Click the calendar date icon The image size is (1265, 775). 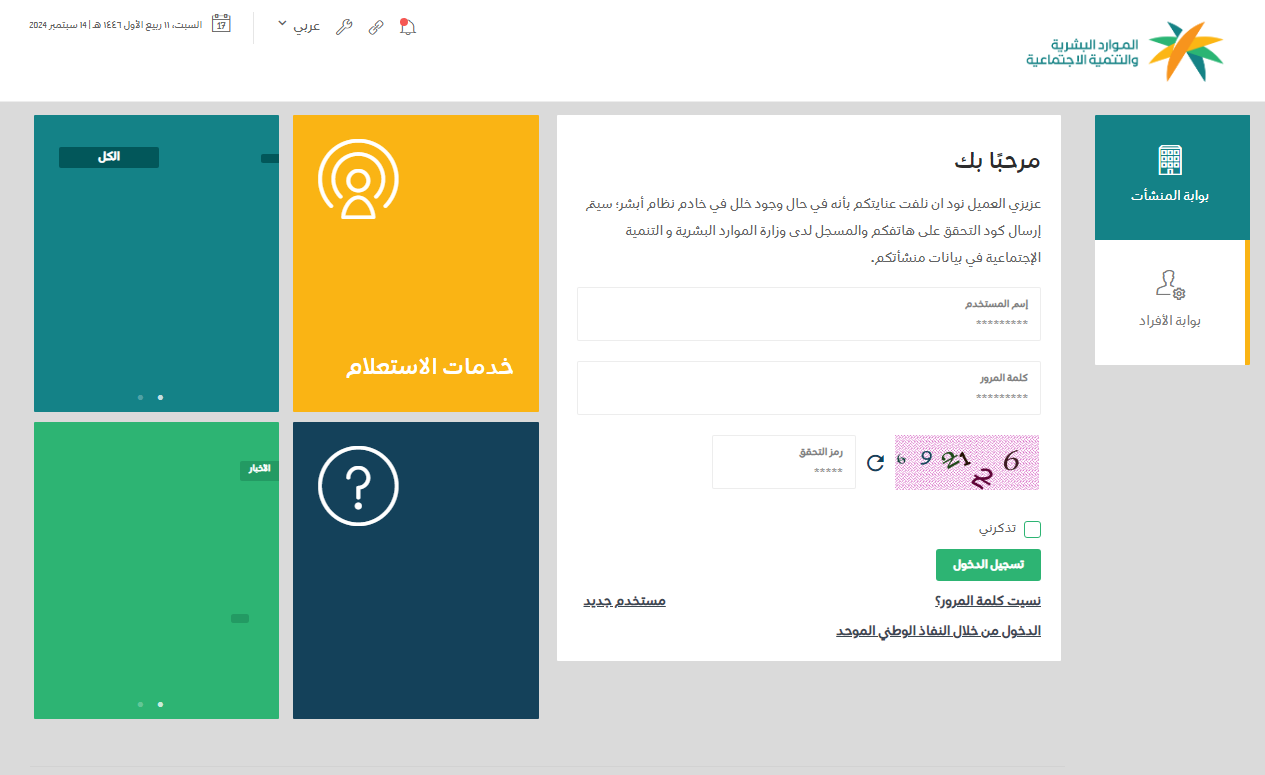(x=222, y=24)
